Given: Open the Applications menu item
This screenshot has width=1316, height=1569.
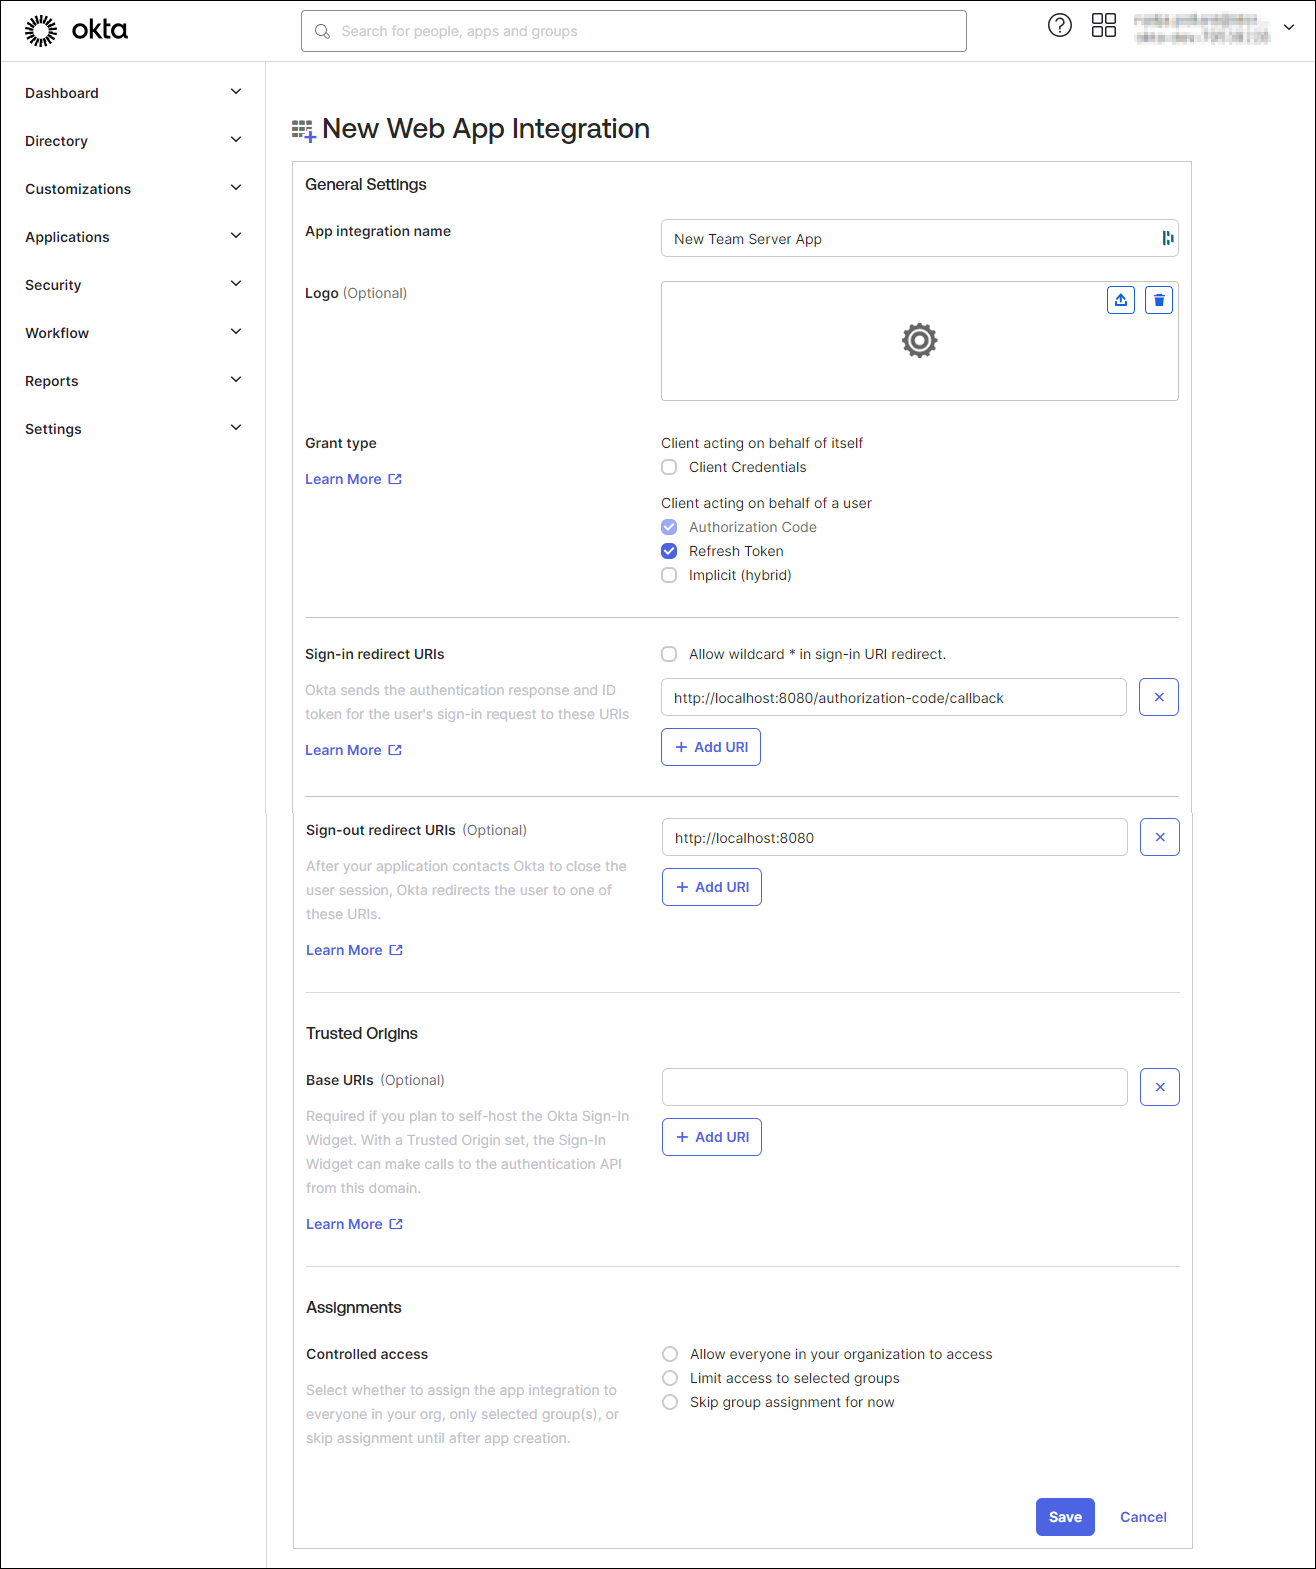Looking at the screenshot, I should click(x=67, y=237).
